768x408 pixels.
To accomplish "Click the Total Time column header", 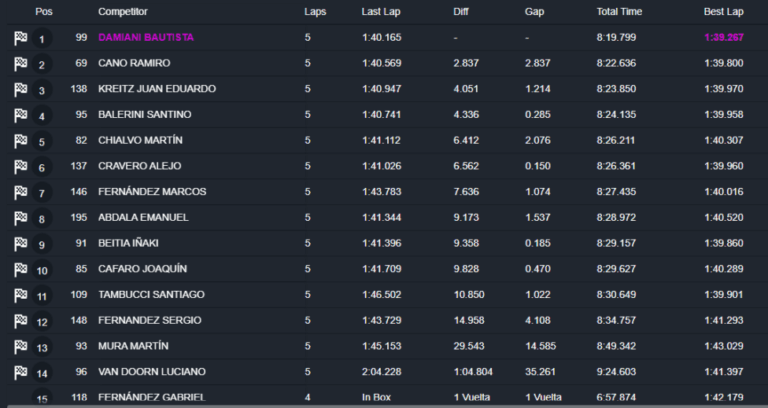I will 619,12.
